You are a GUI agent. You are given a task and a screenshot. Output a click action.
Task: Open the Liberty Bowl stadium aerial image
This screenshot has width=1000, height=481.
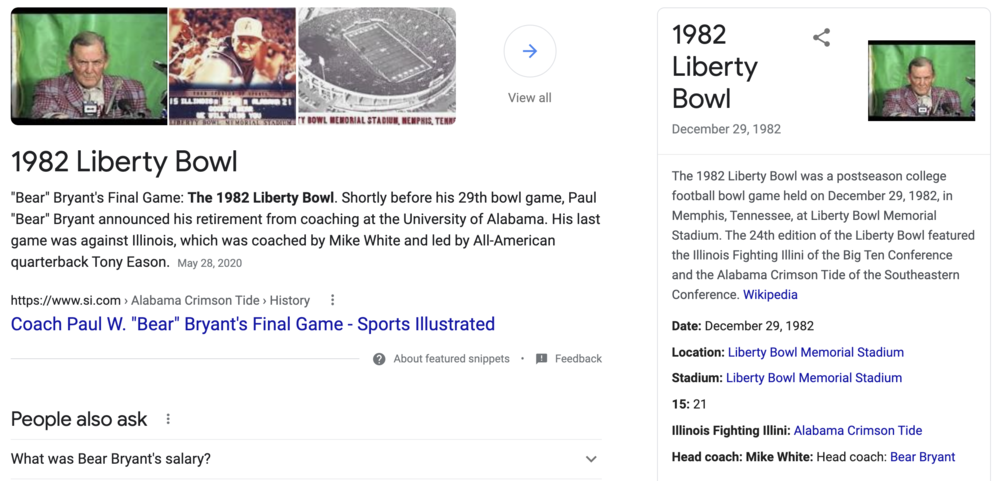[377, 66]
